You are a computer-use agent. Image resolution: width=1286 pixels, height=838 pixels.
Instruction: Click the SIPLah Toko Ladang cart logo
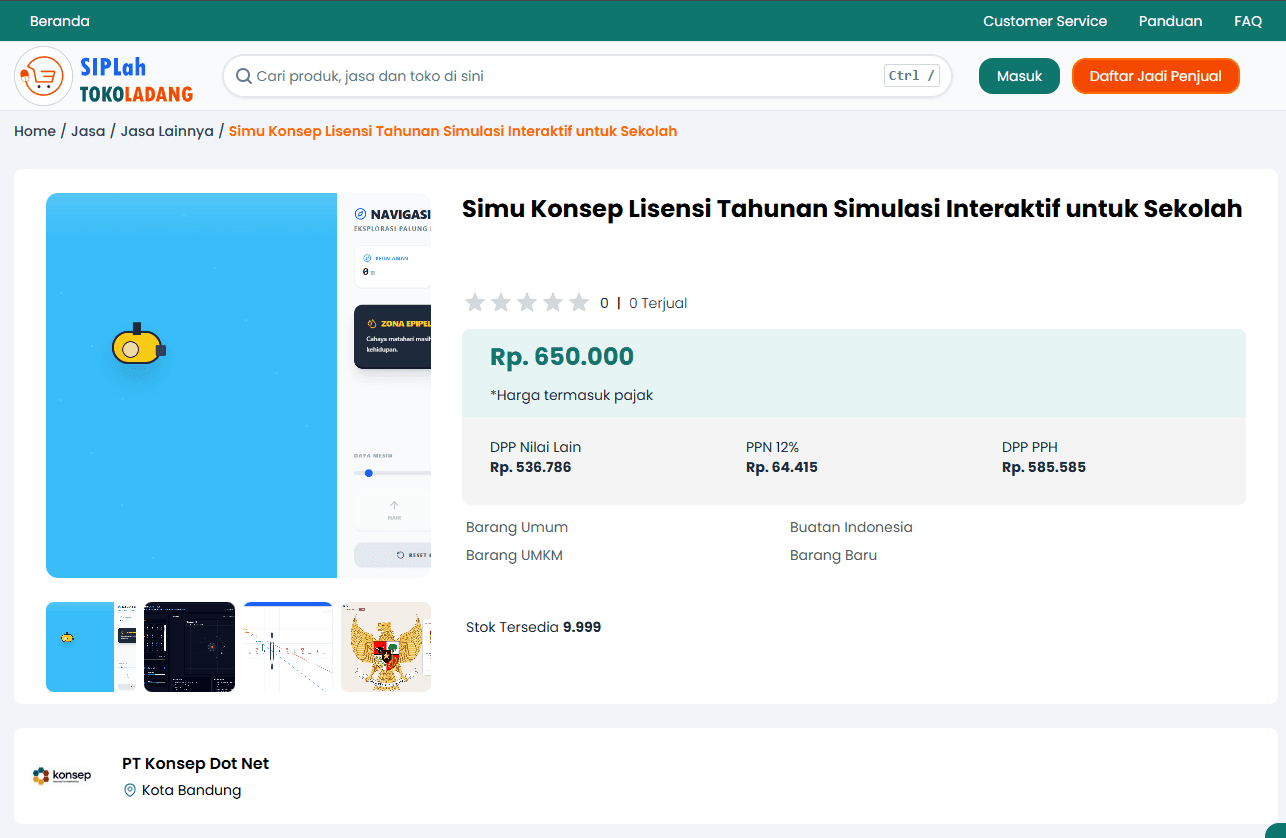(x=42, y=75)
